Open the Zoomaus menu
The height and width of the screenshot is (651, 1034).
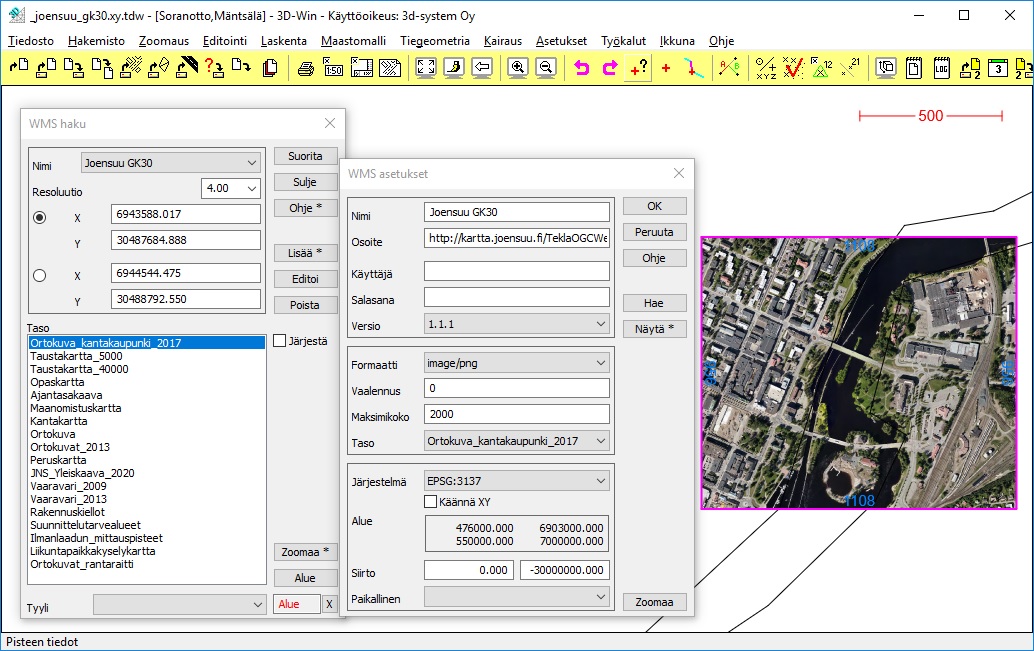click(x=164, y=41)
